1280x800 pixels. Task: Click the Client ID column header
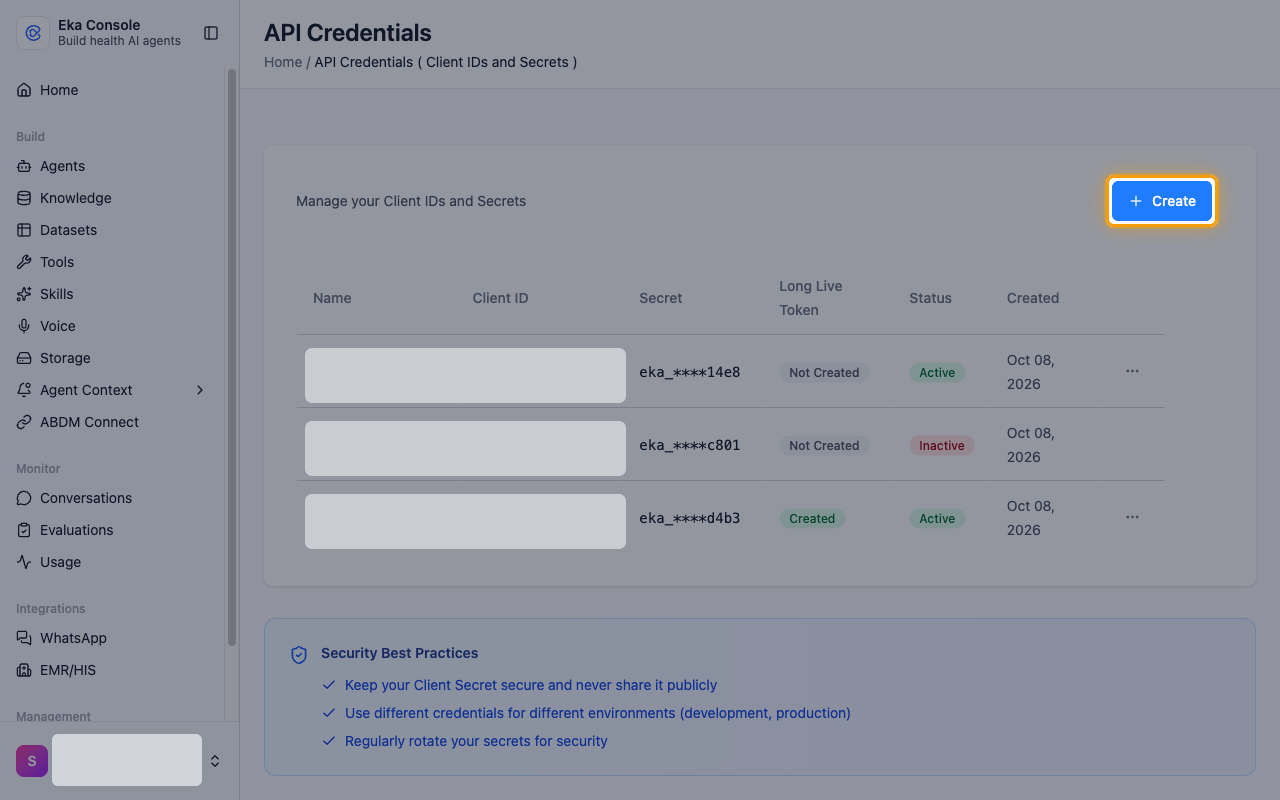500,298
